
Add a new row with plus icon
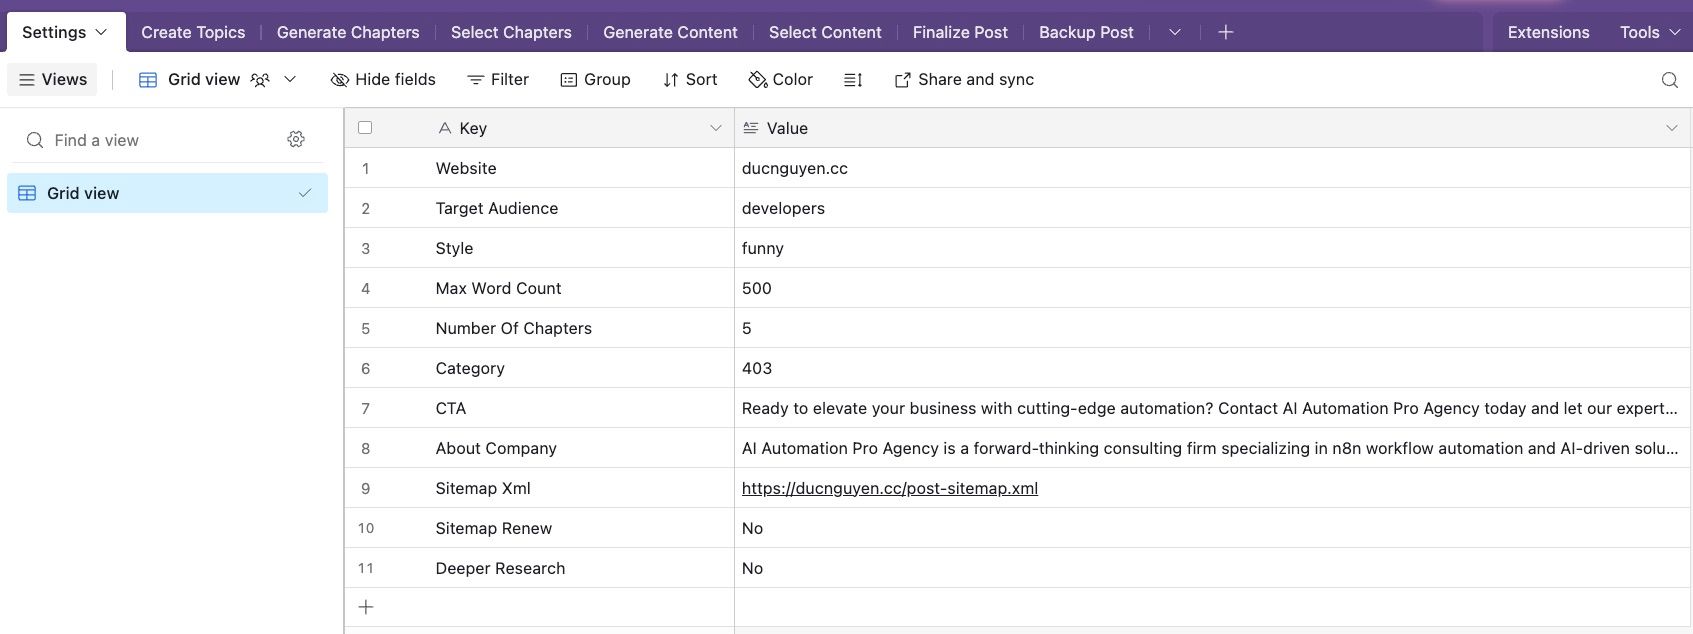point(366,607)
